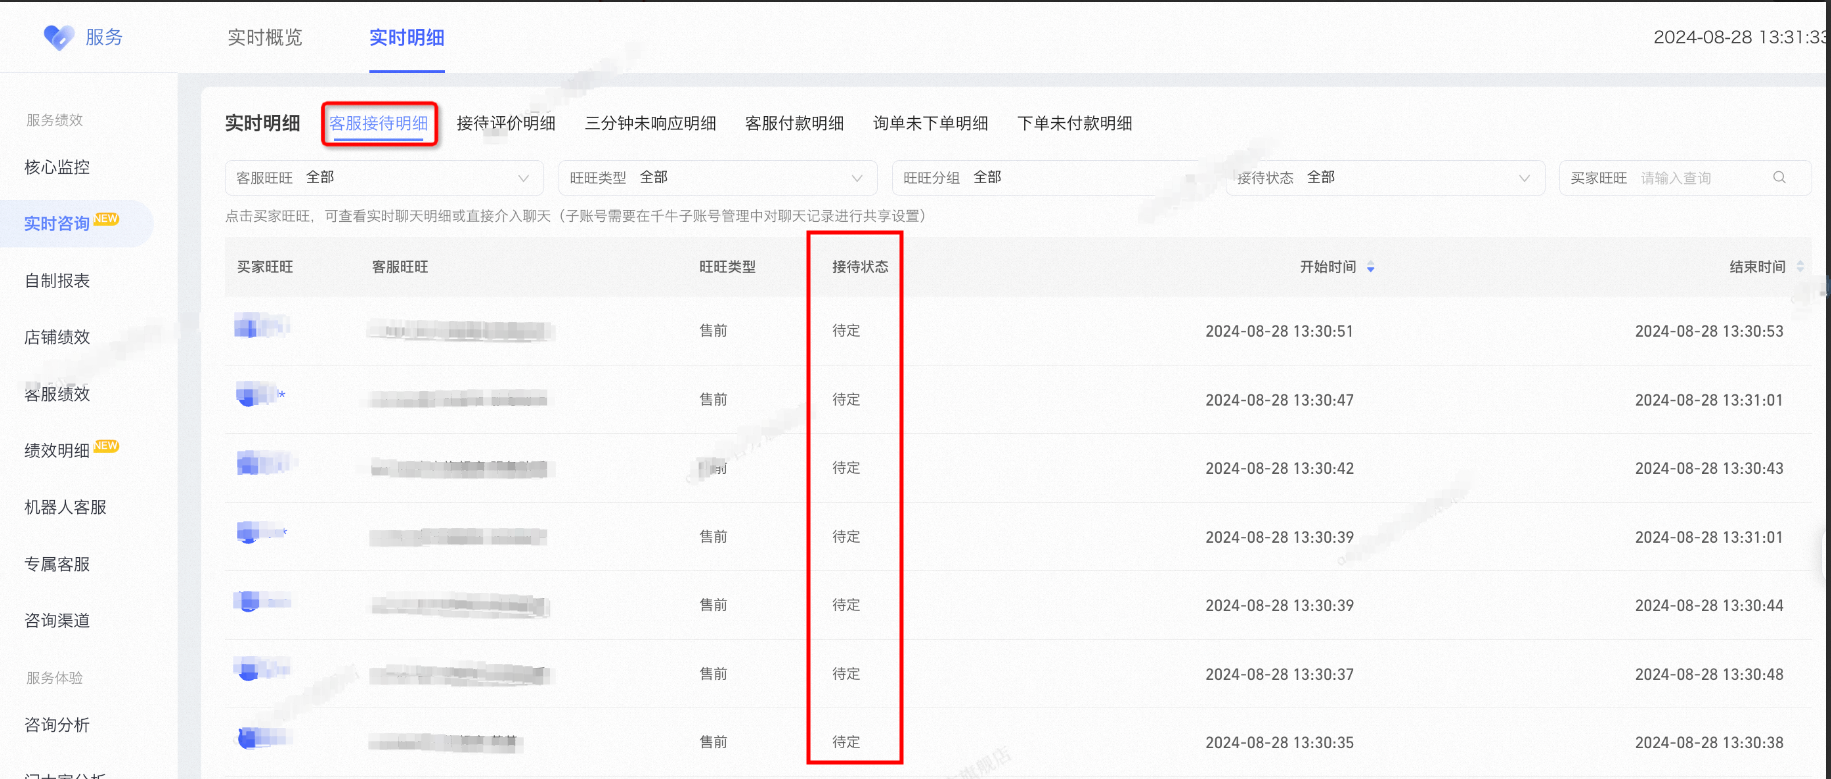Click end time 2024-08-28 13:30:44 cell
This screenshot has height=779, width=1831.
point(1709,605)
